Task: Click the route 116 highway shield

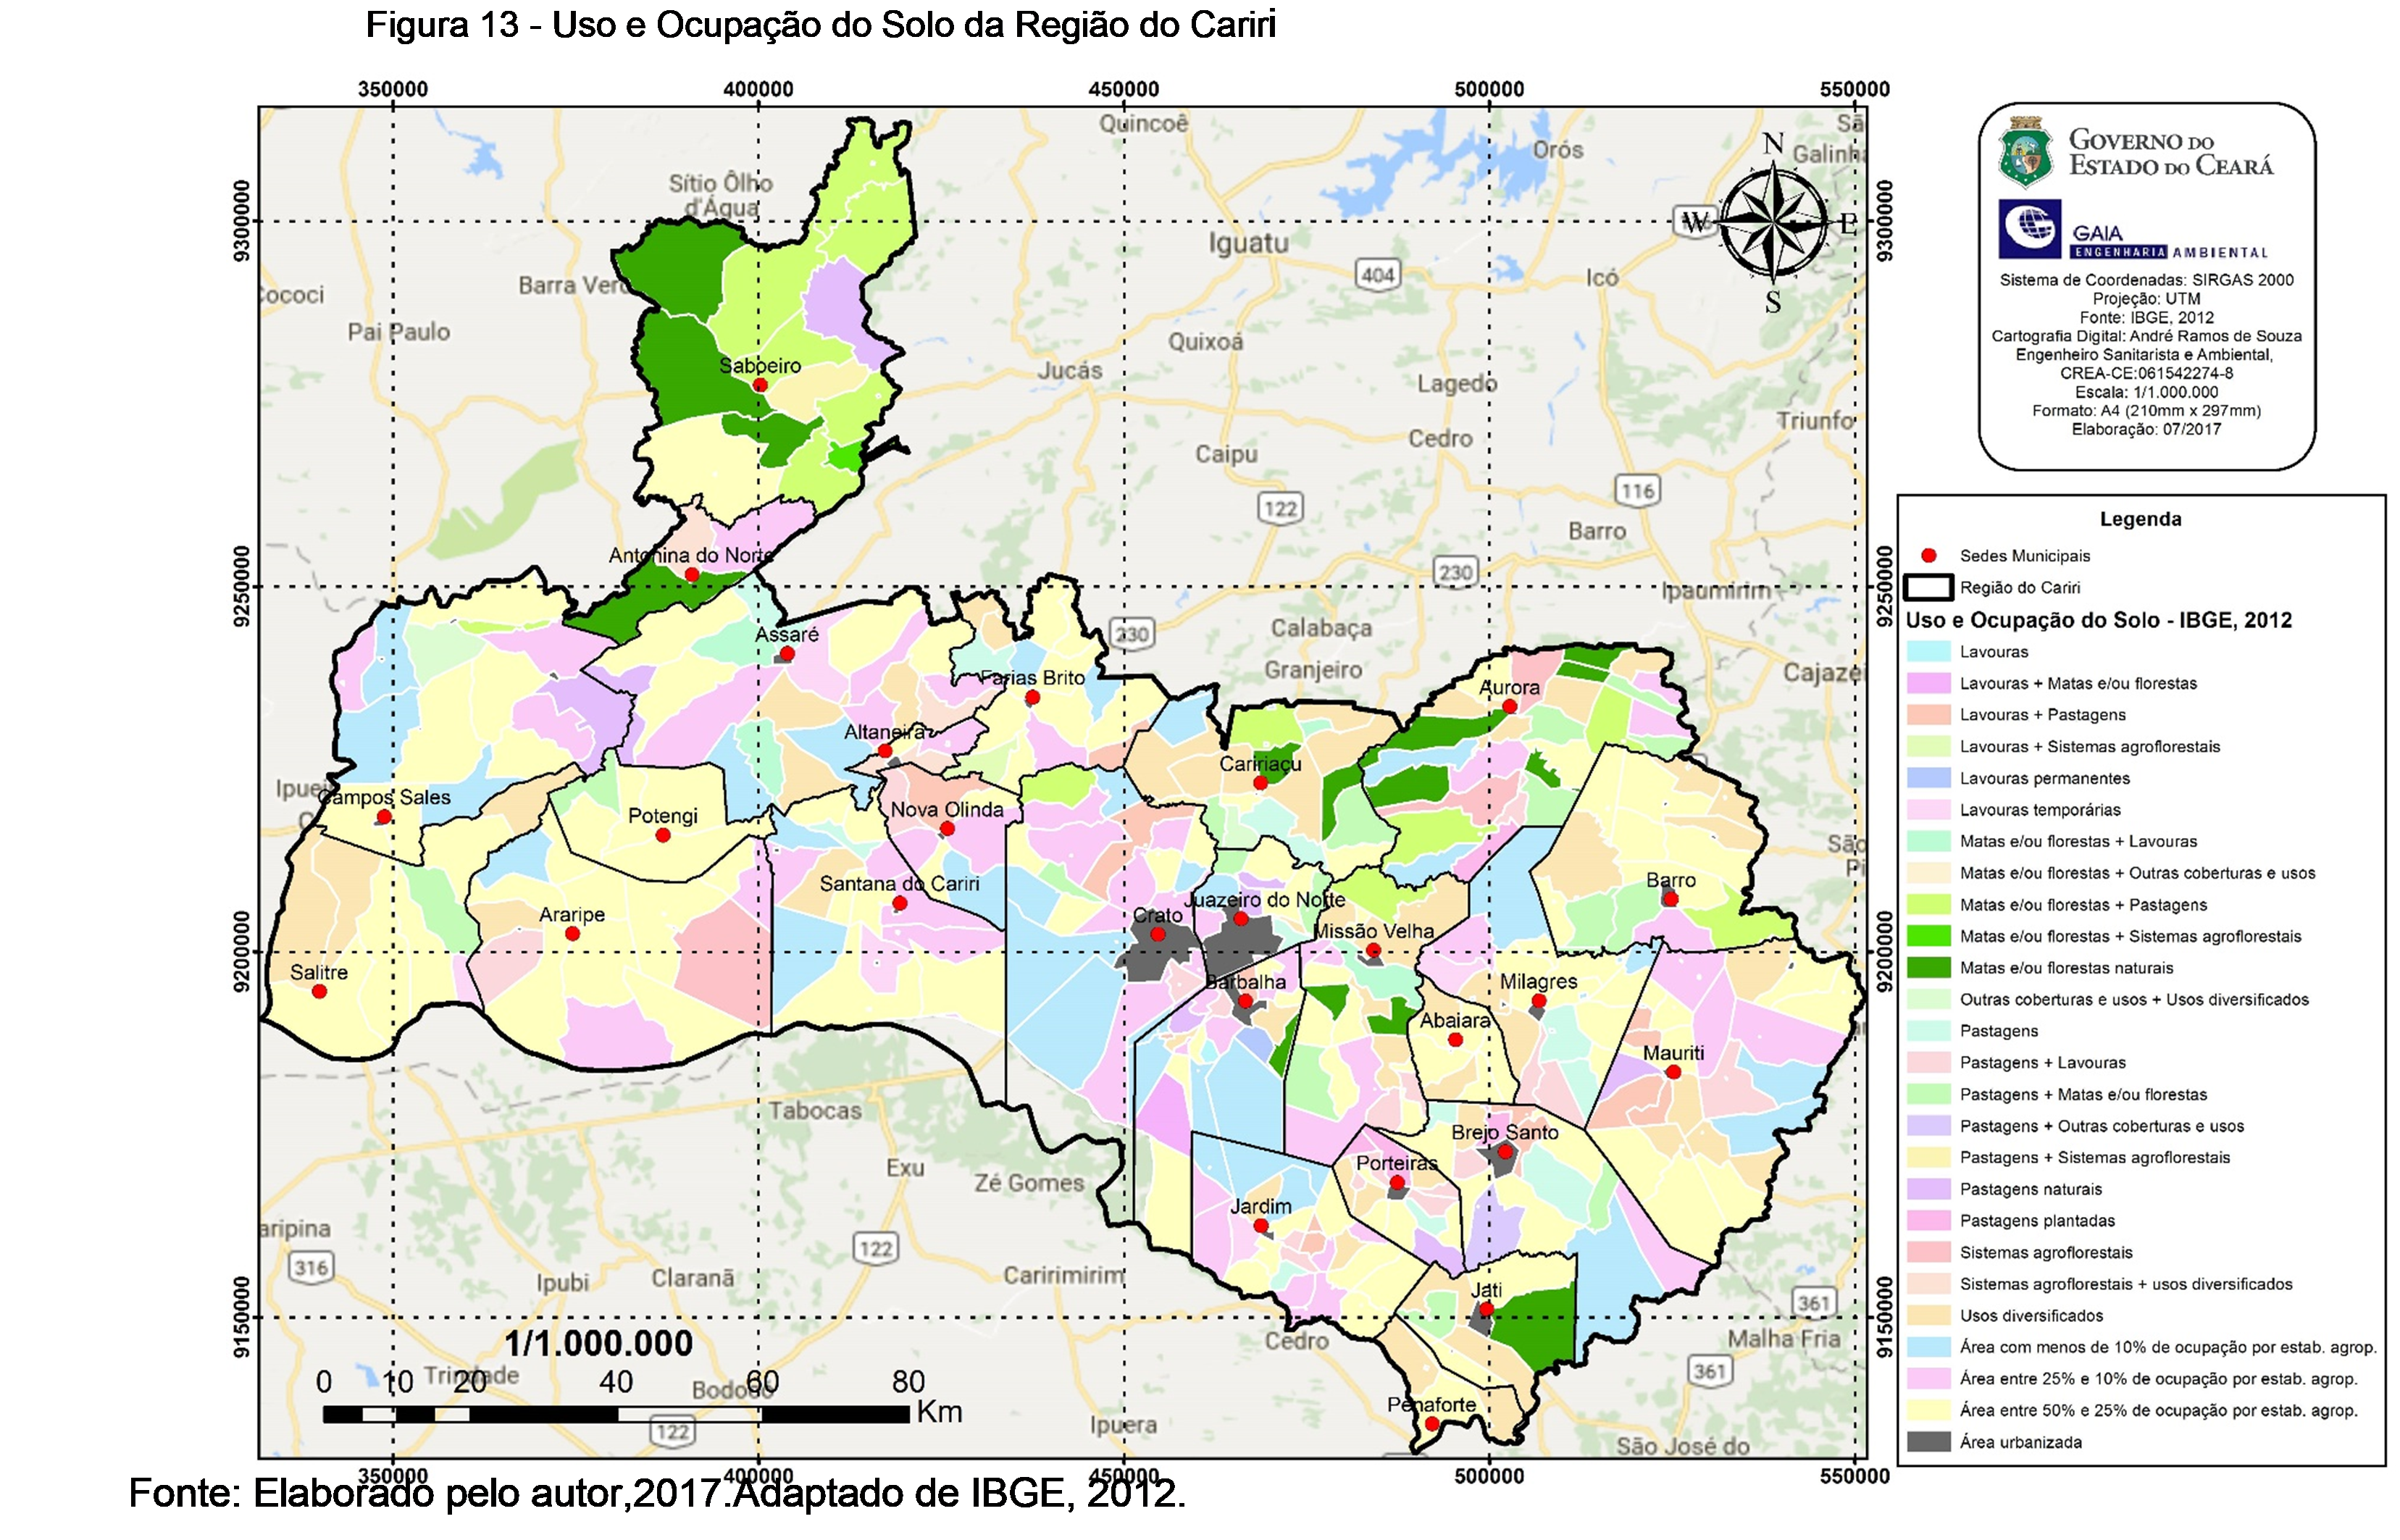Action: pos(1637,490)
